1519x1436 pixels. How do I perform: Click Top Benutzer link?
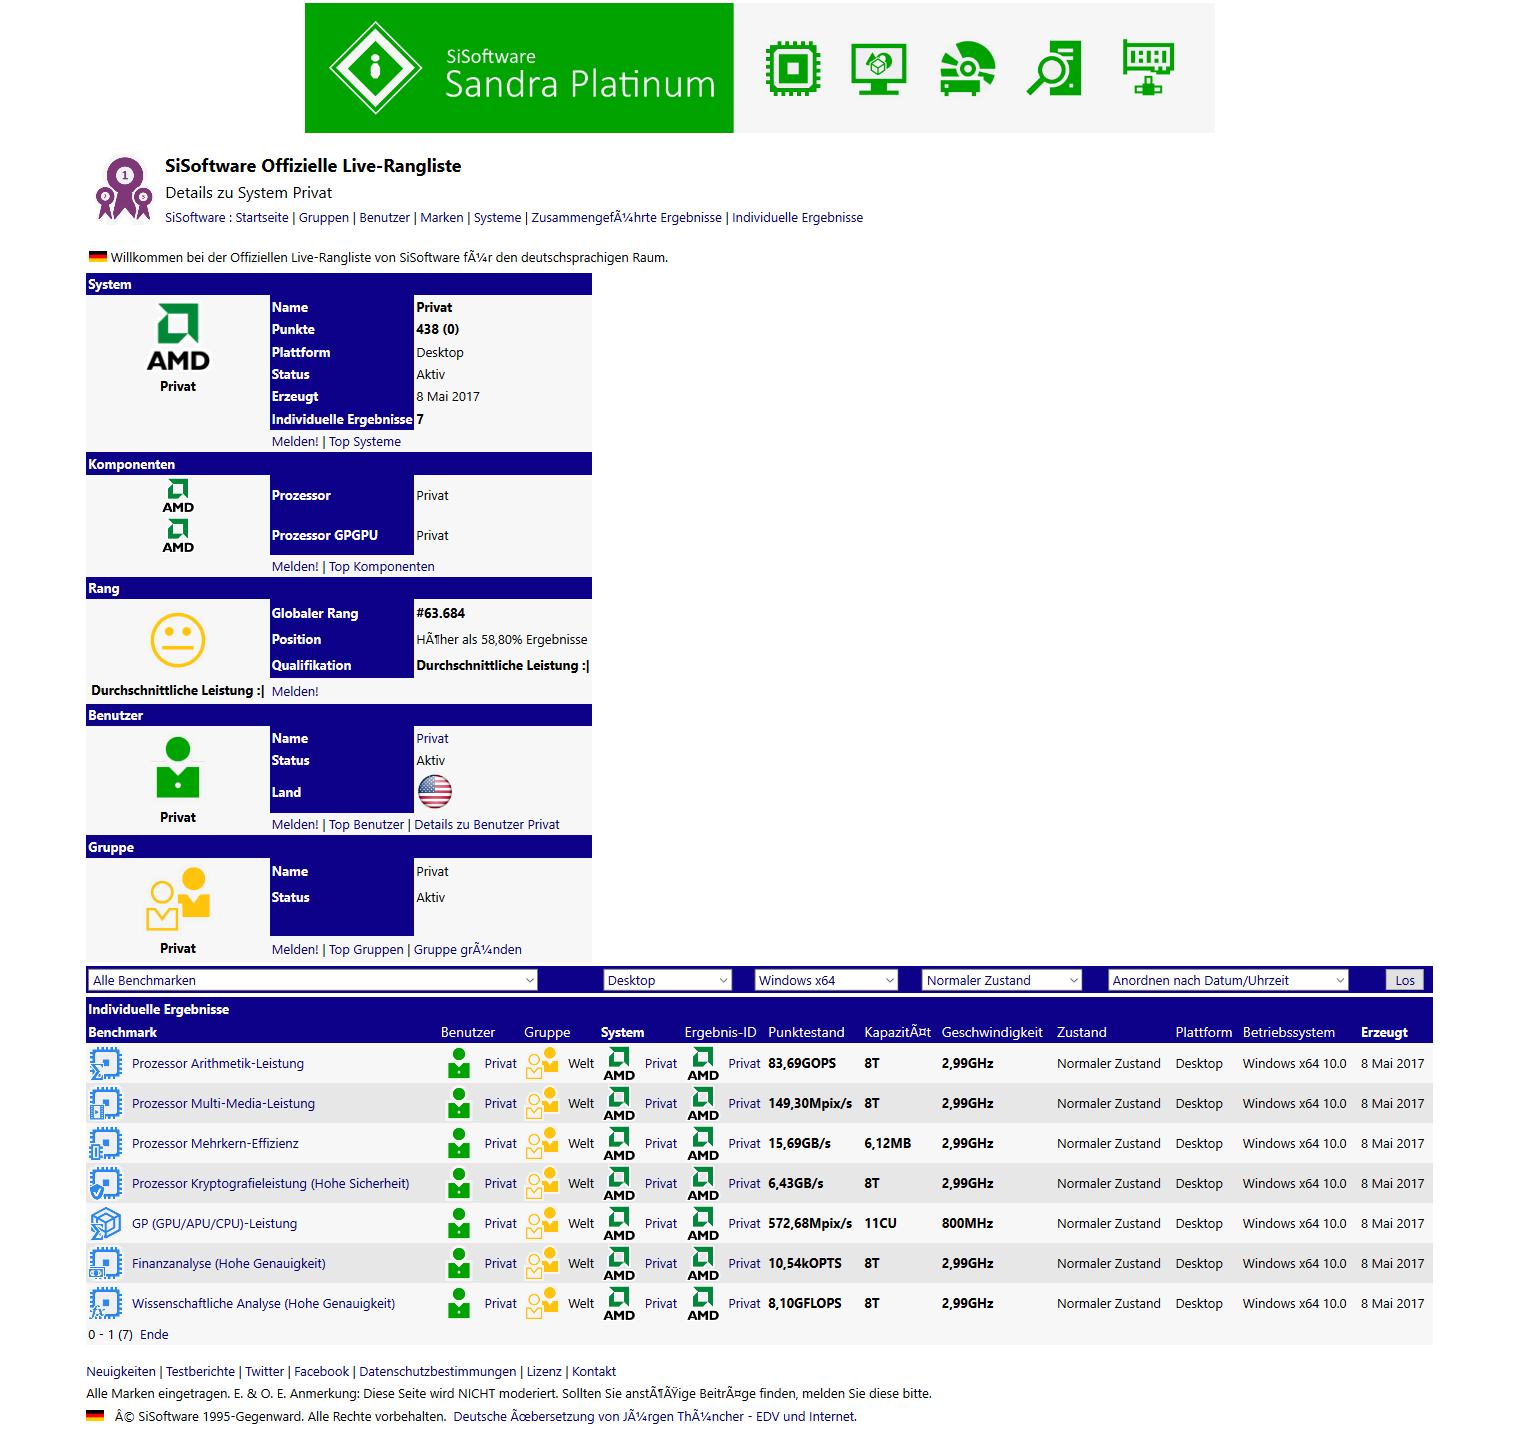coord(367,824)
